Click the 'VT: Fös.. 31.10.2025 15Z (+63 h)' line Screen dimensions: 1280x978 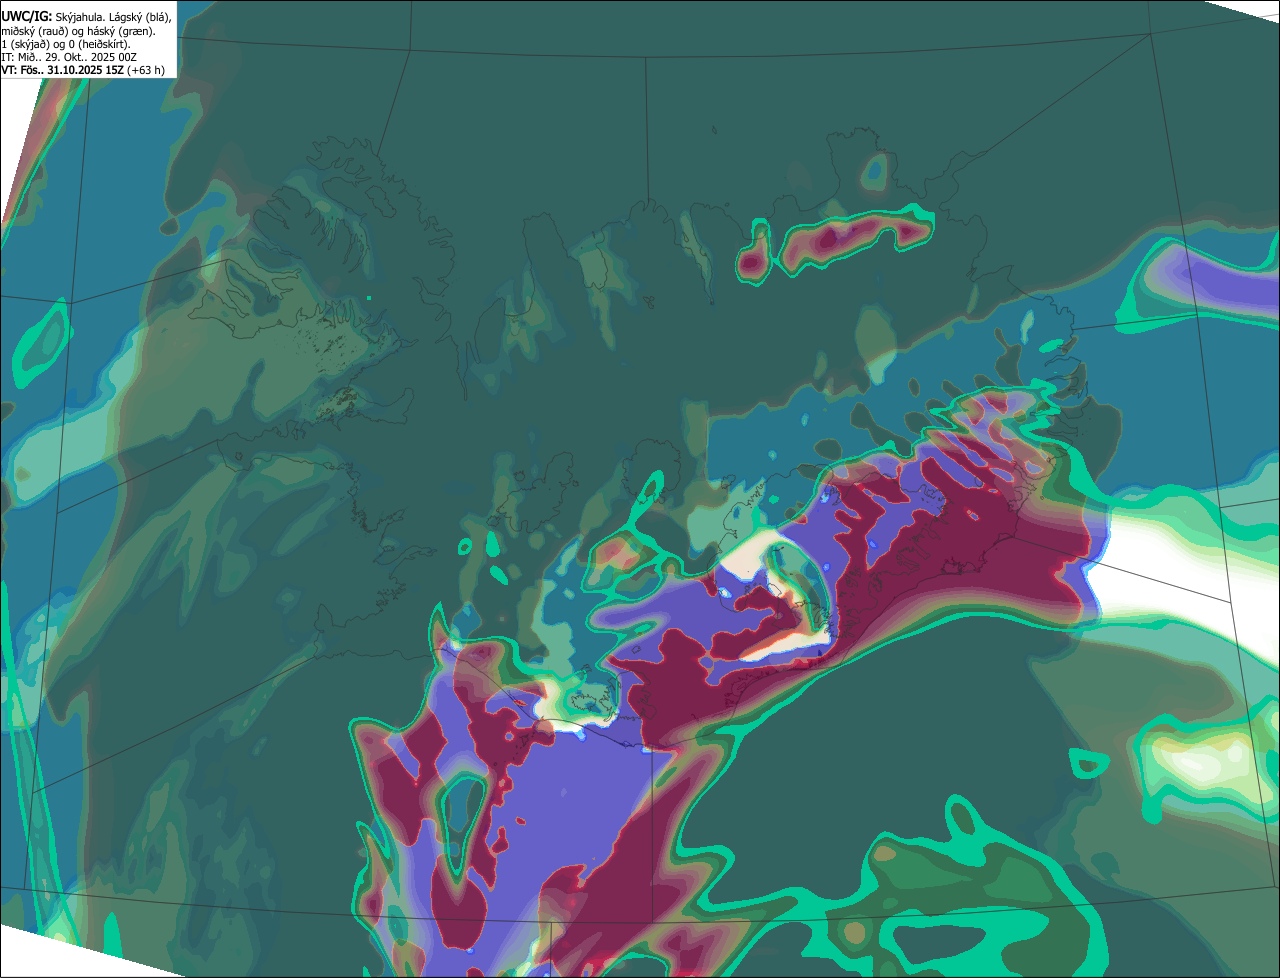coord(83,70)
